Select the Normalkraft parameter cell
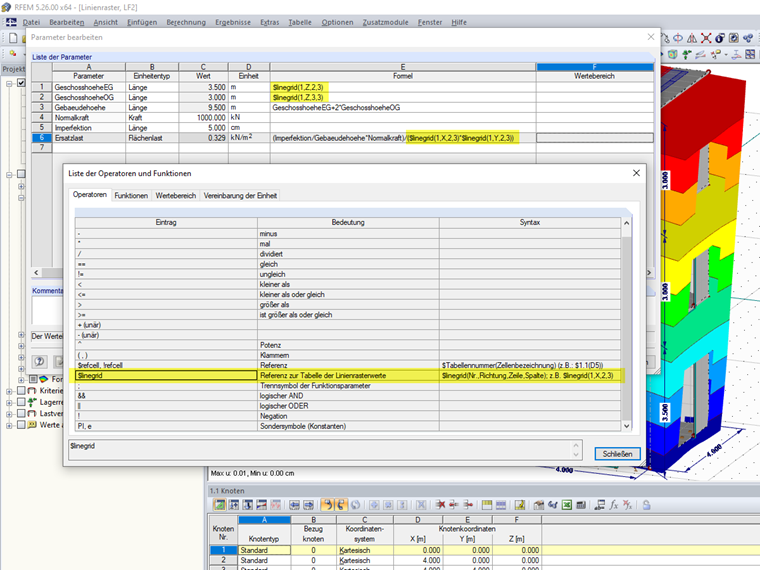 tap(89, 117)
